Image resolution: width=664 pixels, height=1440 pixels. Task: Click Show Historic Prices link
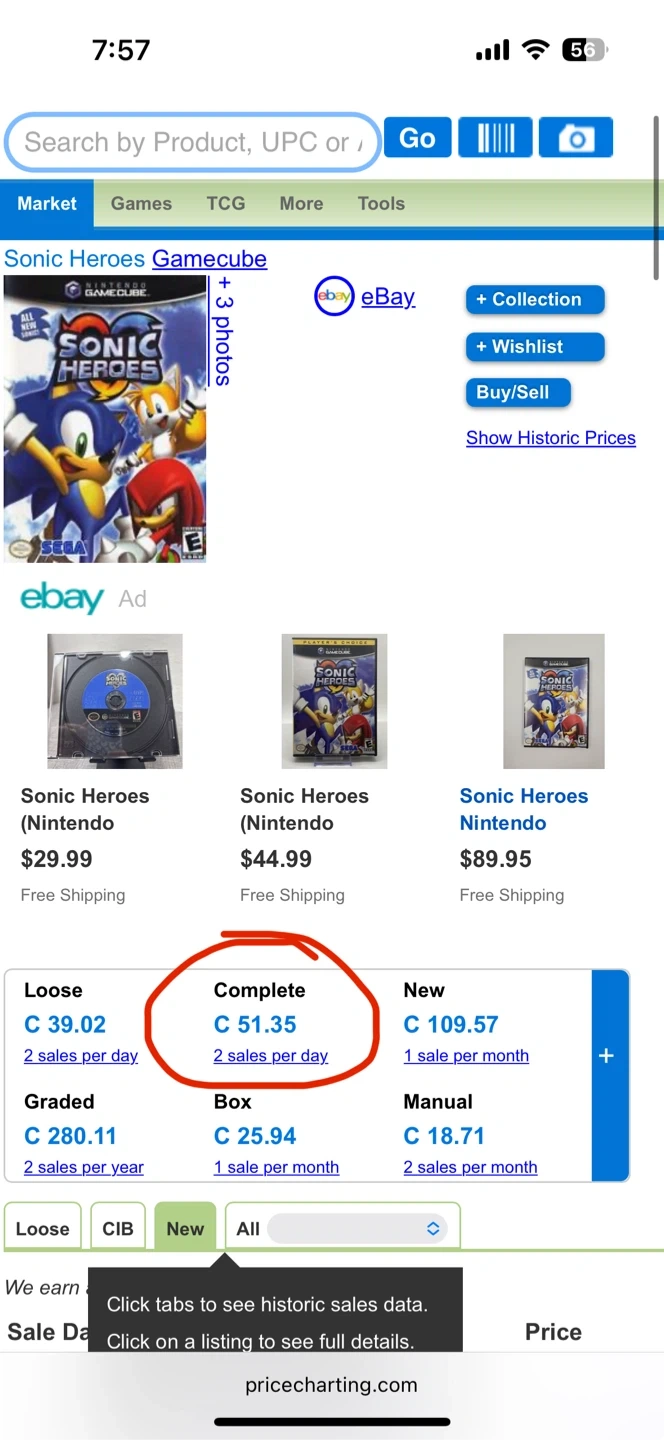551,438
